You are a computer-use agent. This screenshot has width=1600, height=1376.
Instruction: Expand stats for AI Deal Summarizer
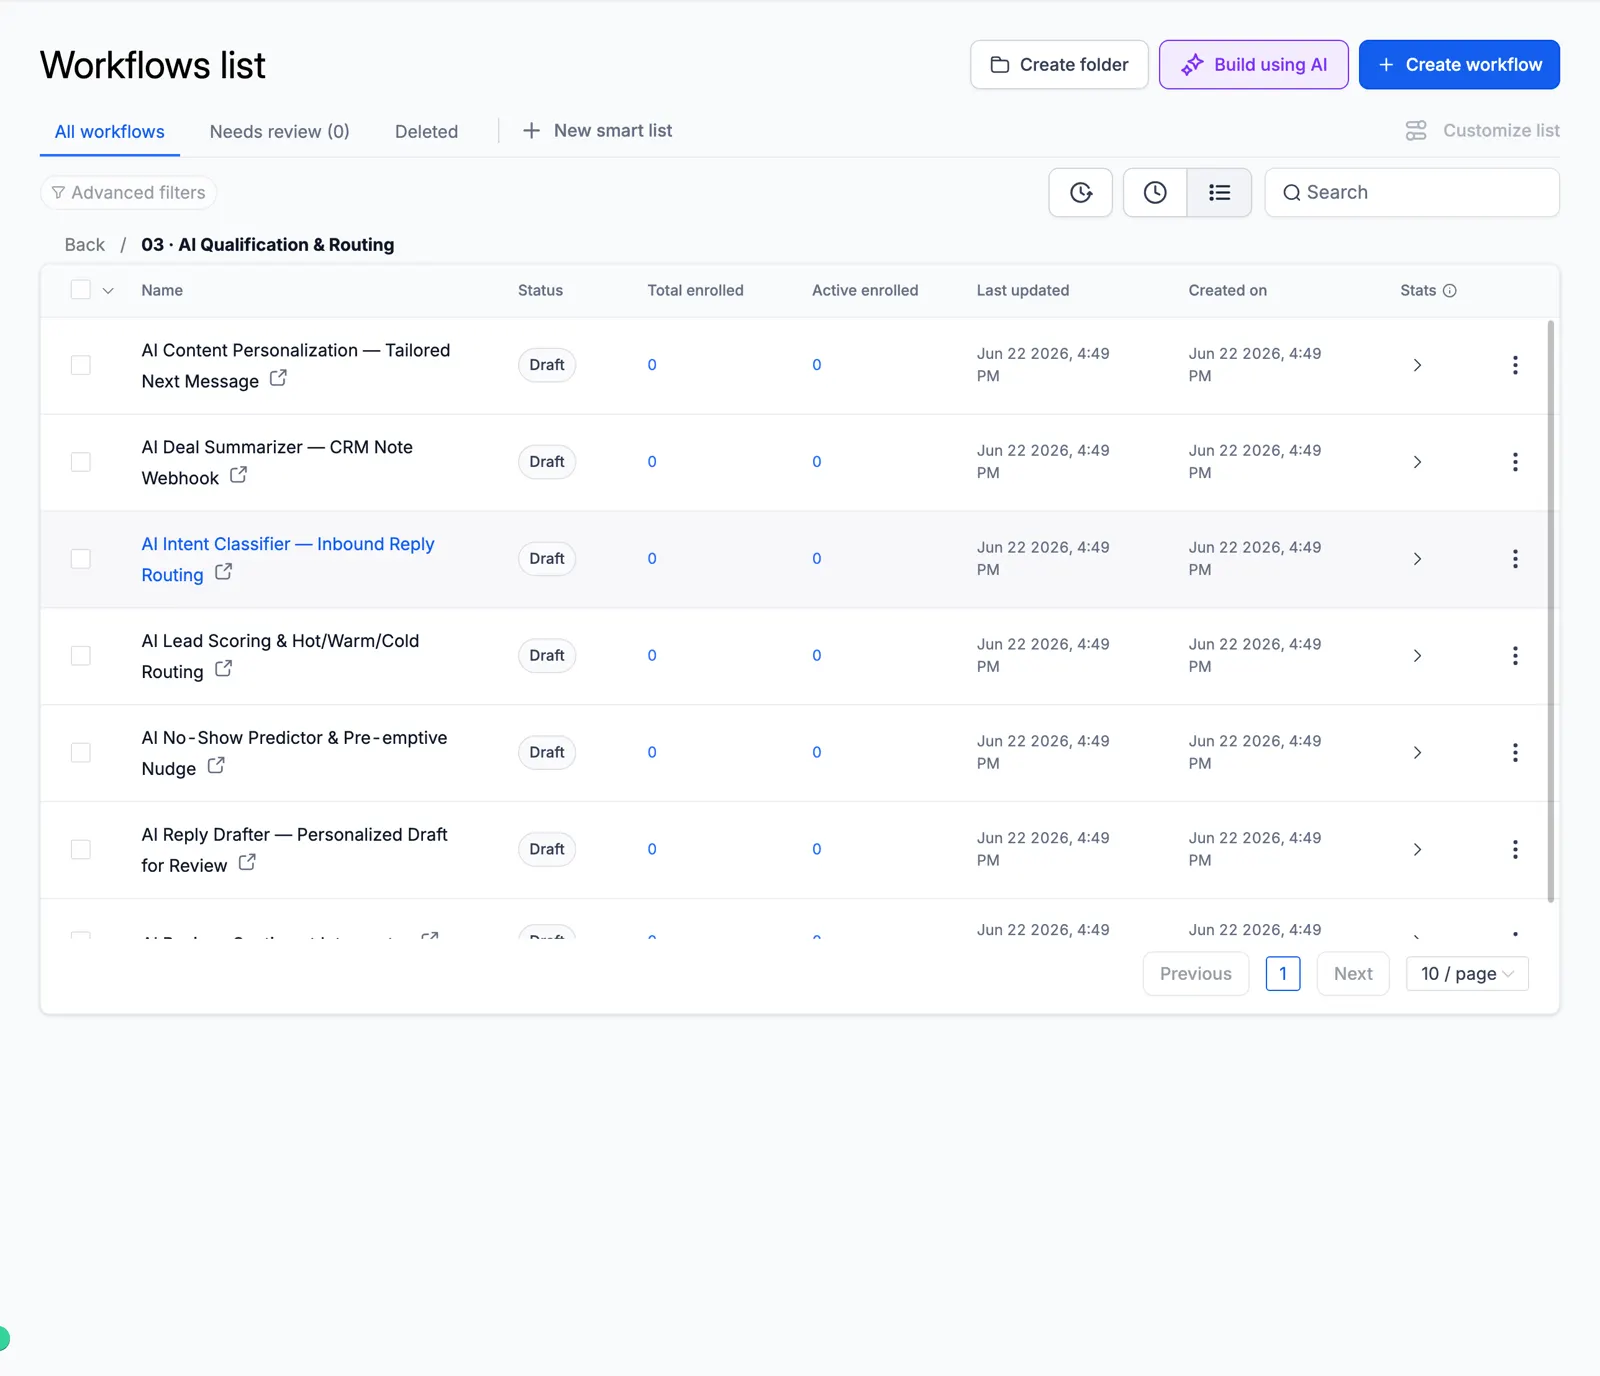[x=1417, y=462]
